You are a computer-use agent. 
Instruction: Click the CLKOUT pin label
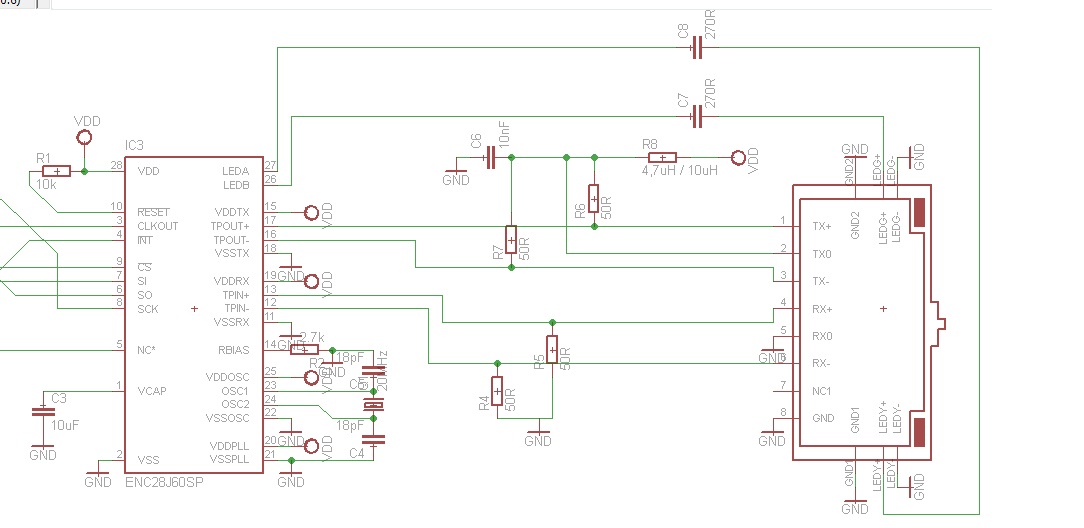(x=158, y=226)
